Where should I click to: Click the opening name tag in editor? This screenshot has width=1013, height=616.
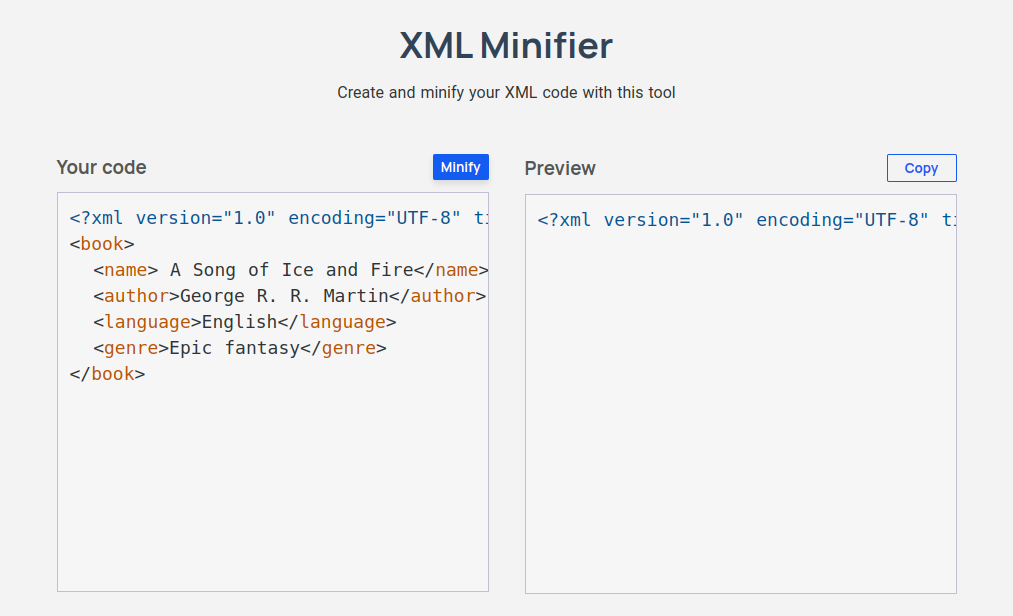[126, 270]
